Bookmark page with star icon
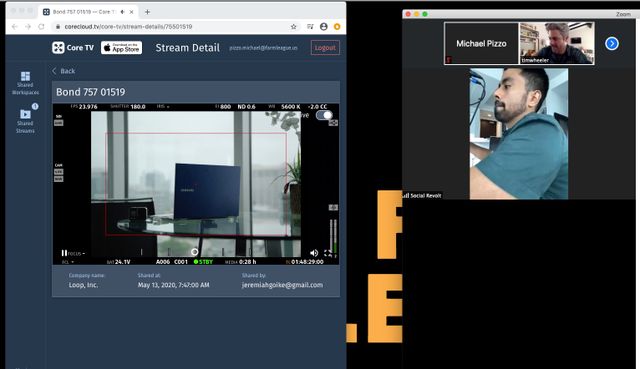Image resolution: width=640 pixels, height=369 pixels. [293, 27]
